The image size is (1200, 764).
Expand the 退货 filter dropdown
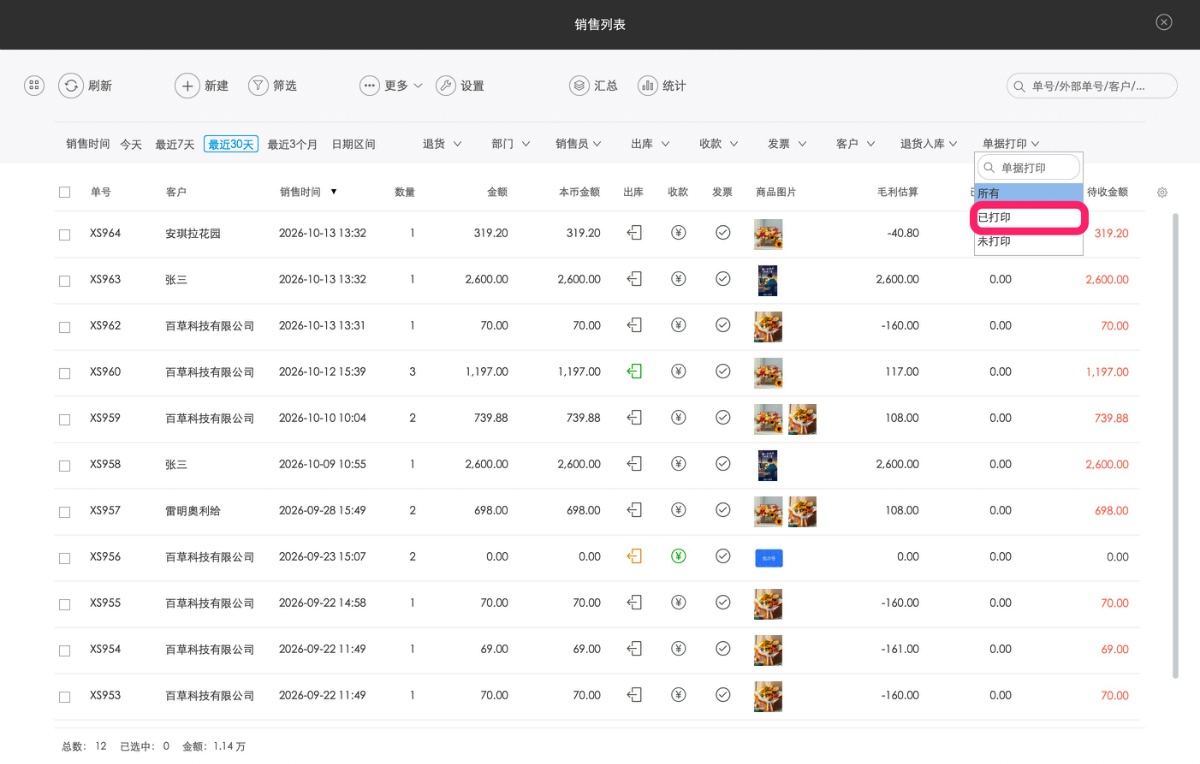(x=442, y=144)
